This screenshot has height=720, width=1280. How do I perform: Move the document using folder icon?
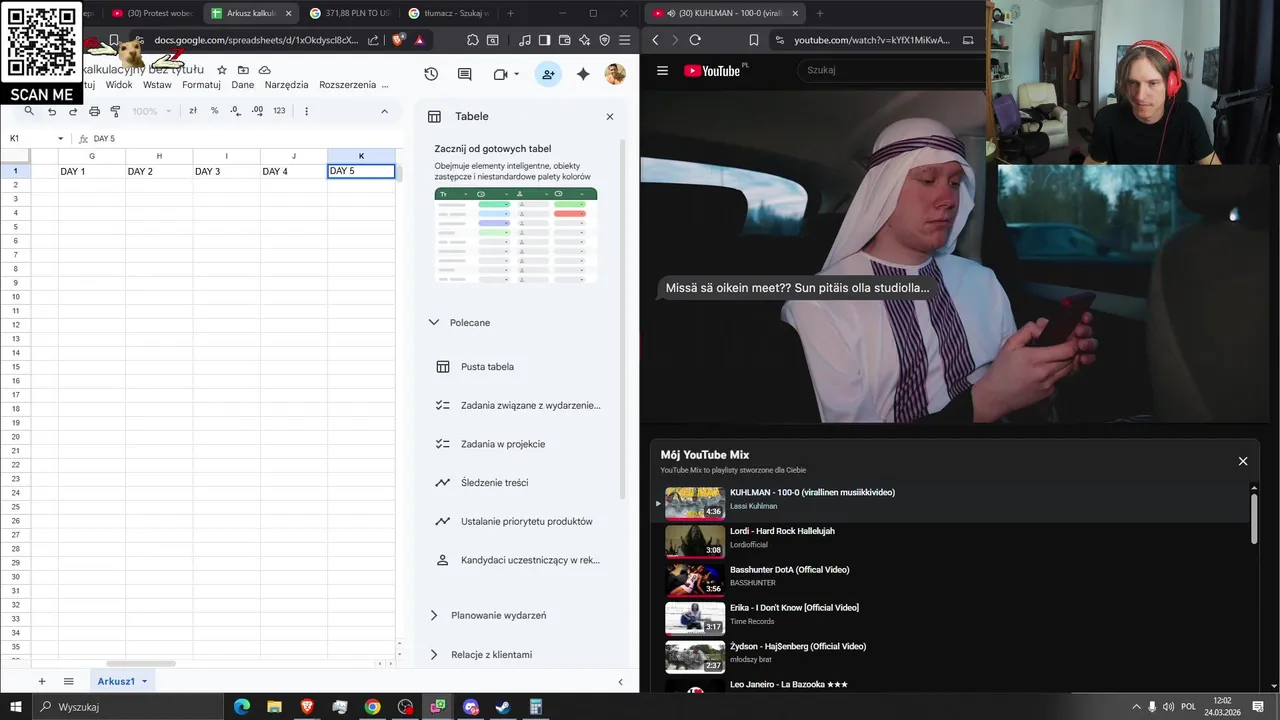(243, 70)
